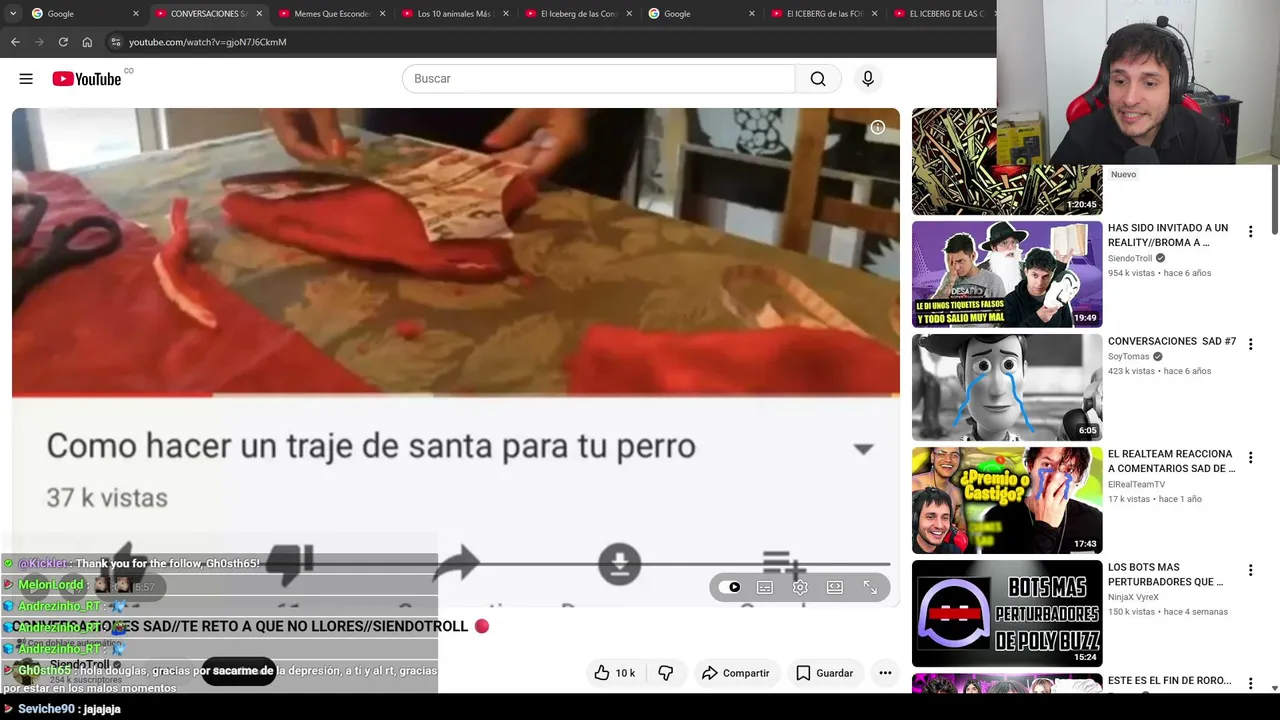Open more actions menu beside Guardar

pos(885,673)
